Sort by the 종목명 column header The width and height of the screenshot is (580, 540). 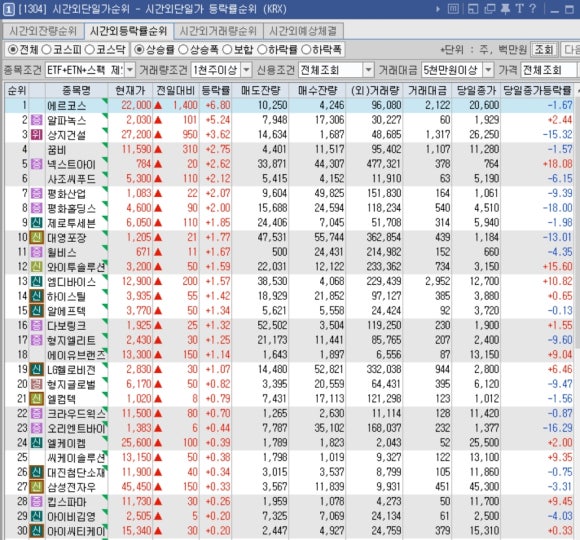coord(76,91)
